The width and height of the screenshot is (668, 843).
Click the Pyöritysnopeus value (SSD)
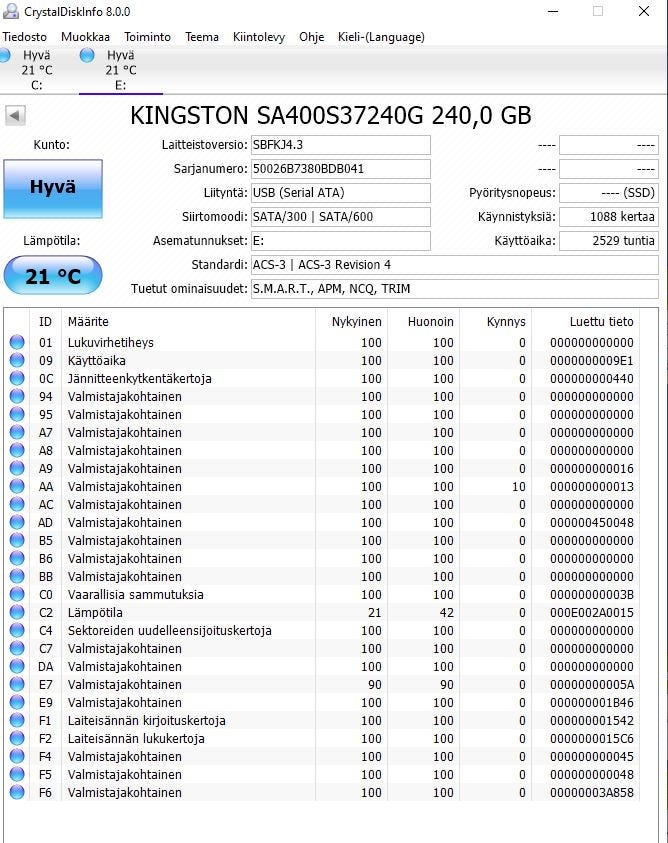(x=609, y=193)
